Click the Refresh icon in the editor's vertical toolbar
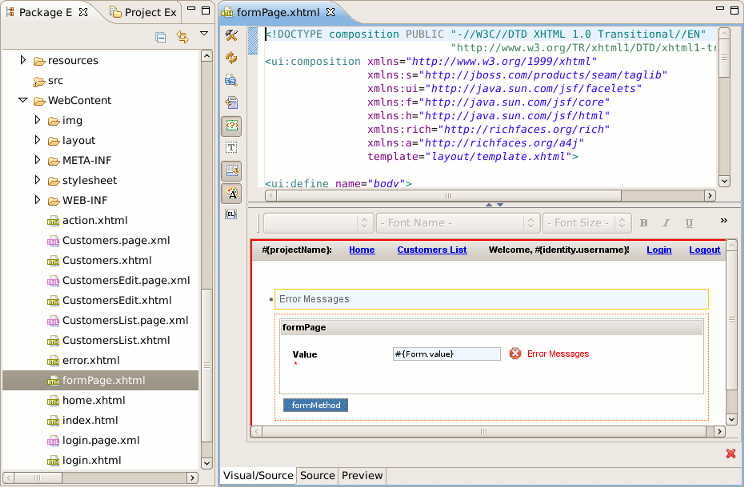 (231, 58)
